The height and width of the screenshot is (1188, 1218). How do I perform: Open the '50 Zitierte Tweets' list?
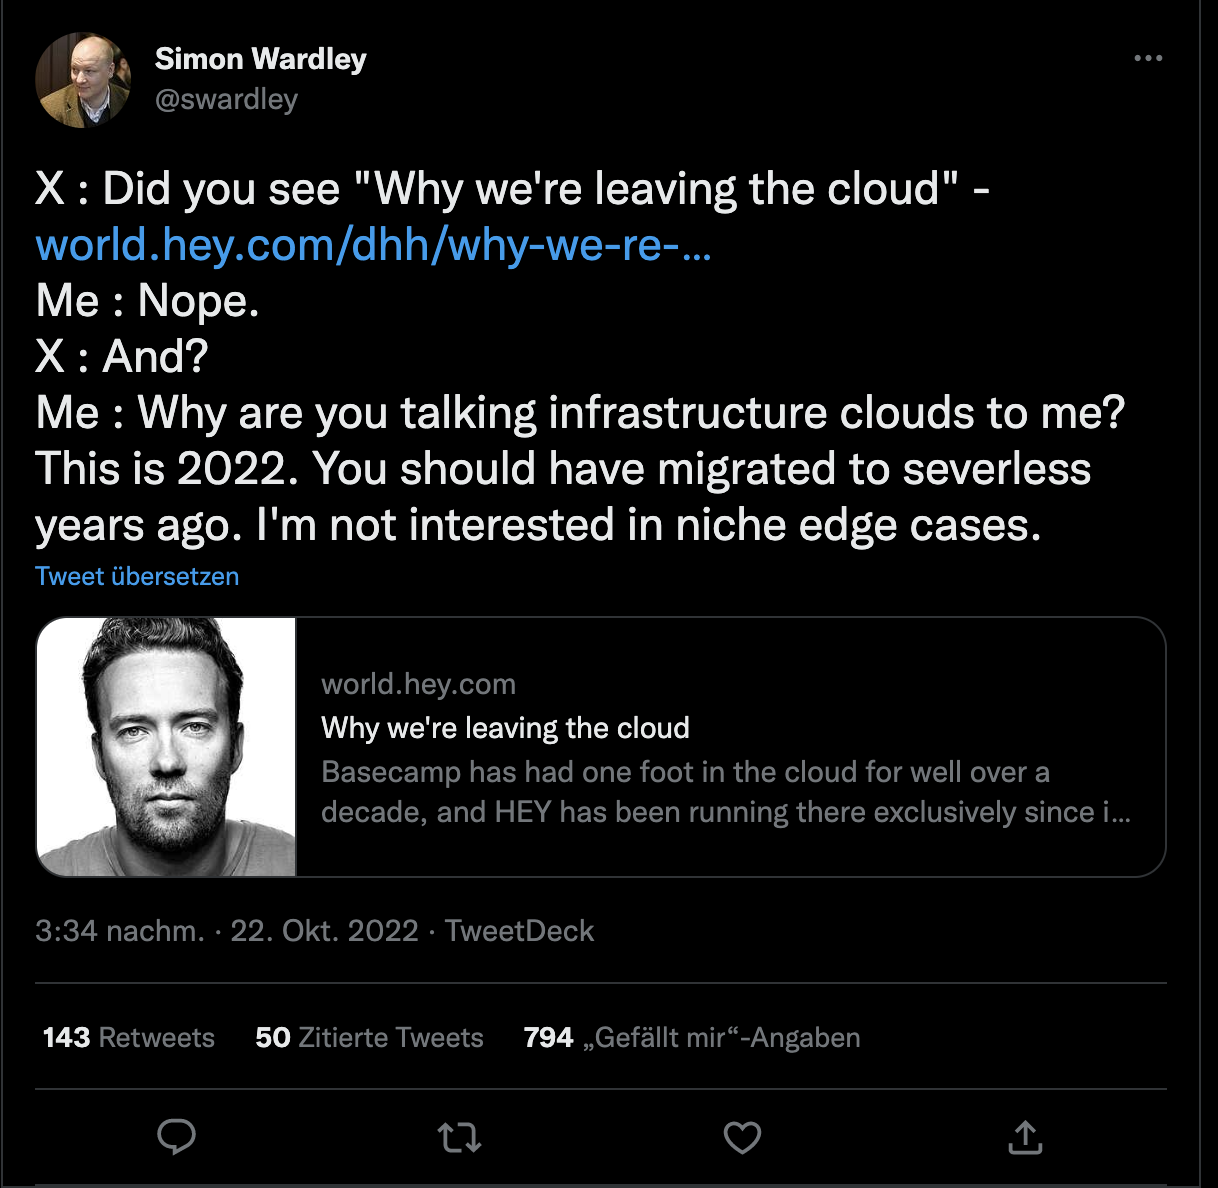point(370,1038)
